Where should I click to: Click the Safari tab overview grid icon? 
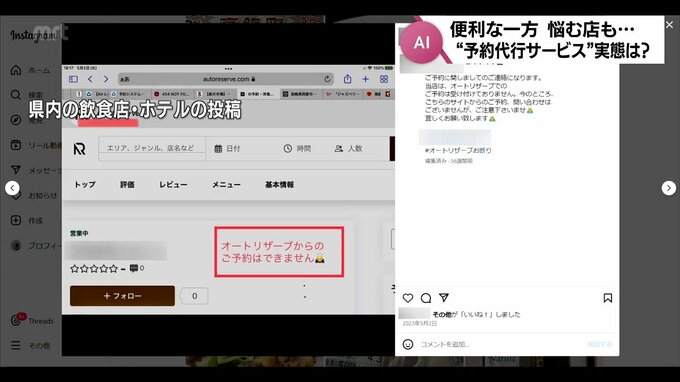tap(384, 79)
